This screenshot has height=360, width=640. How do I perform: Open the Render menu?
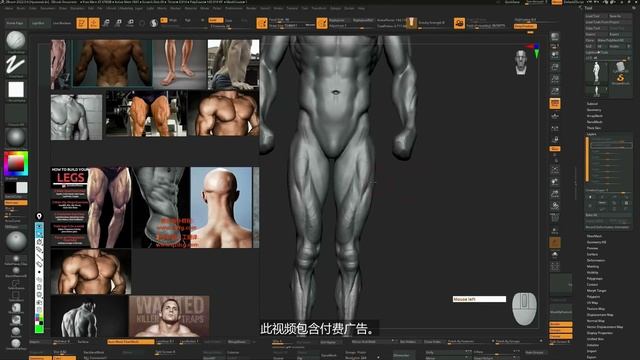251,8
